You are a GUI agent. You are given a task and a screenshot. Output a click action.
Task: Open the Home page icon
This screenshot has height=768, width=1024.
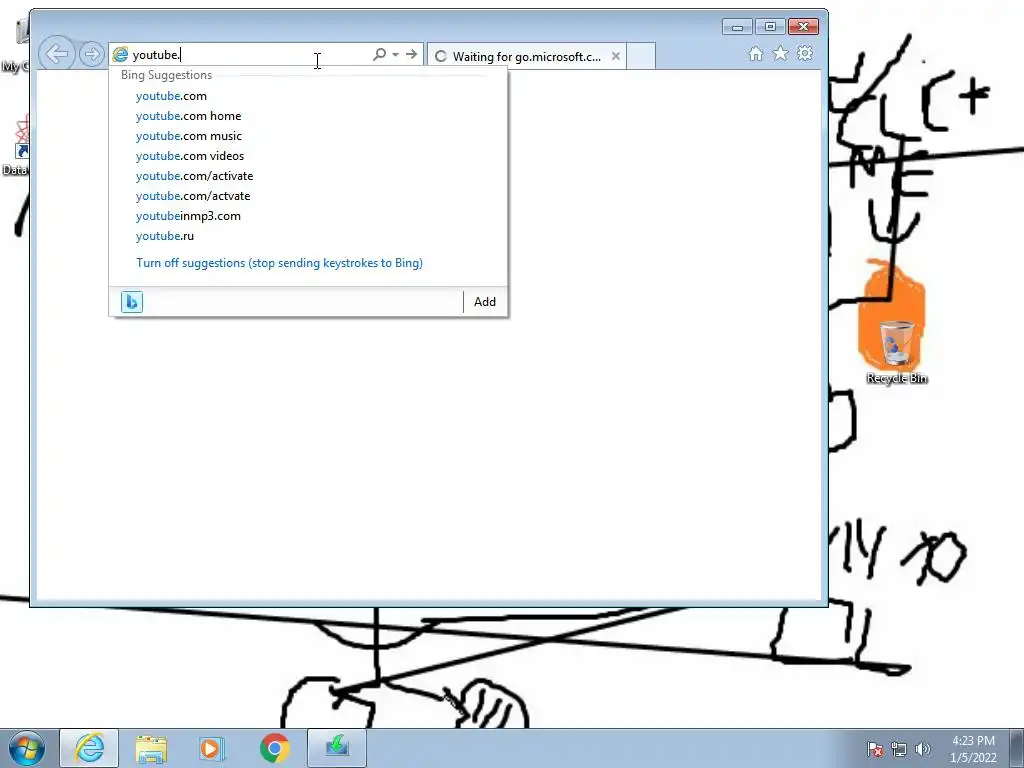pos(756,54)
